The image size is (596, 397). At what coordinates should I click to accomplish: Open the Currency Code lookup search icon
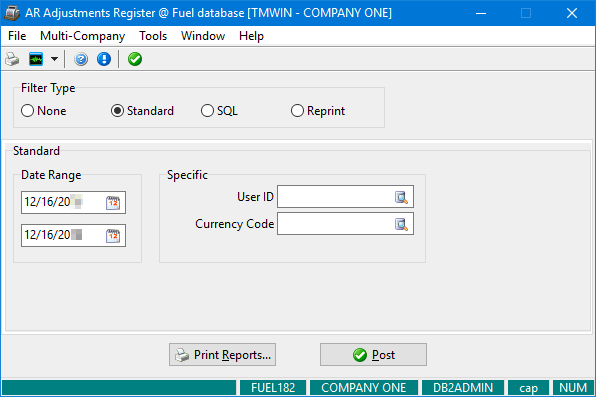401,224
